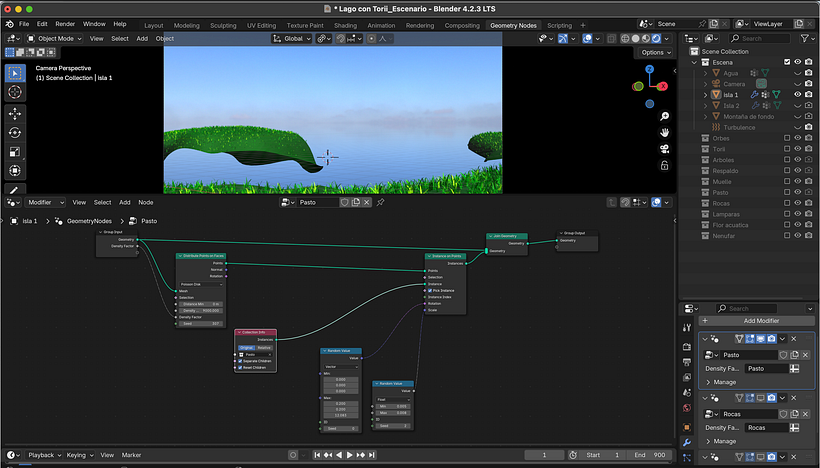Viewport: 820px width, 468px height.
Task: Expand Manage panel under Pasto modifier
Action: (721, 382)
